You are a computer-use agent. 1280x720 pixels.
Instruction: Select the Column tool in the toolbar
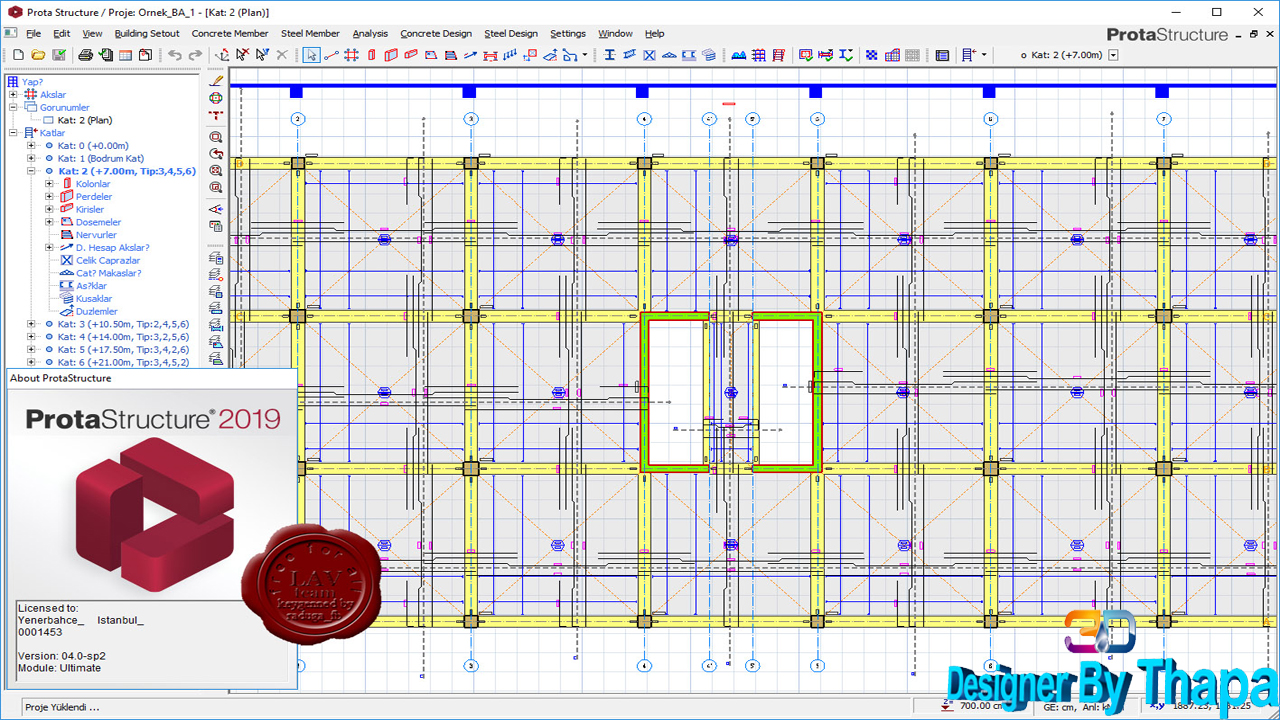(371, 55)
